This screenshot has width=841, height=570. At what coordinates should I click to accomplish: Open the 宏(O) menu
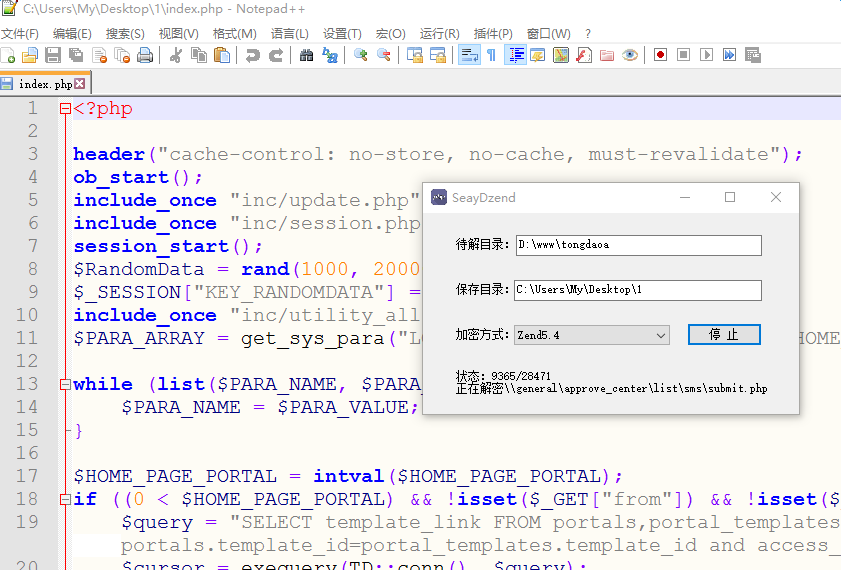tap(390, 34)
